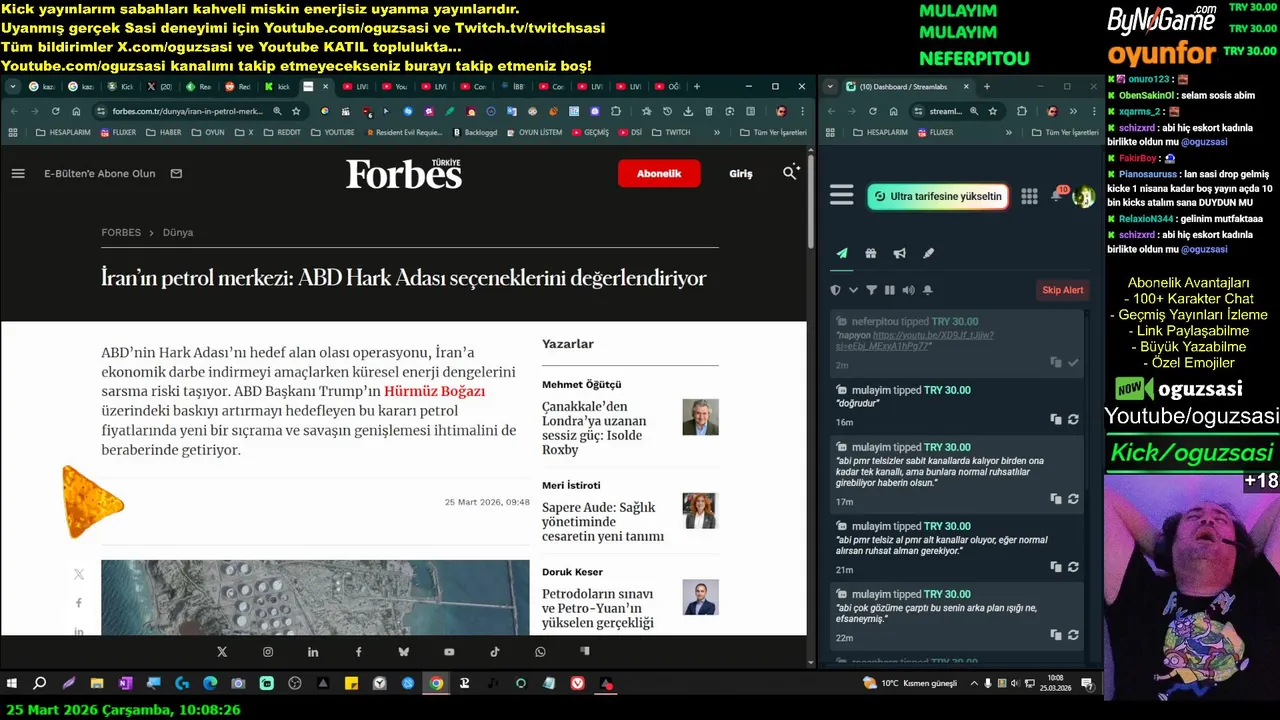Open Windows taskbar search
Screen dimensions: 1280x720
pyautogui.click(x=40, y=684)
